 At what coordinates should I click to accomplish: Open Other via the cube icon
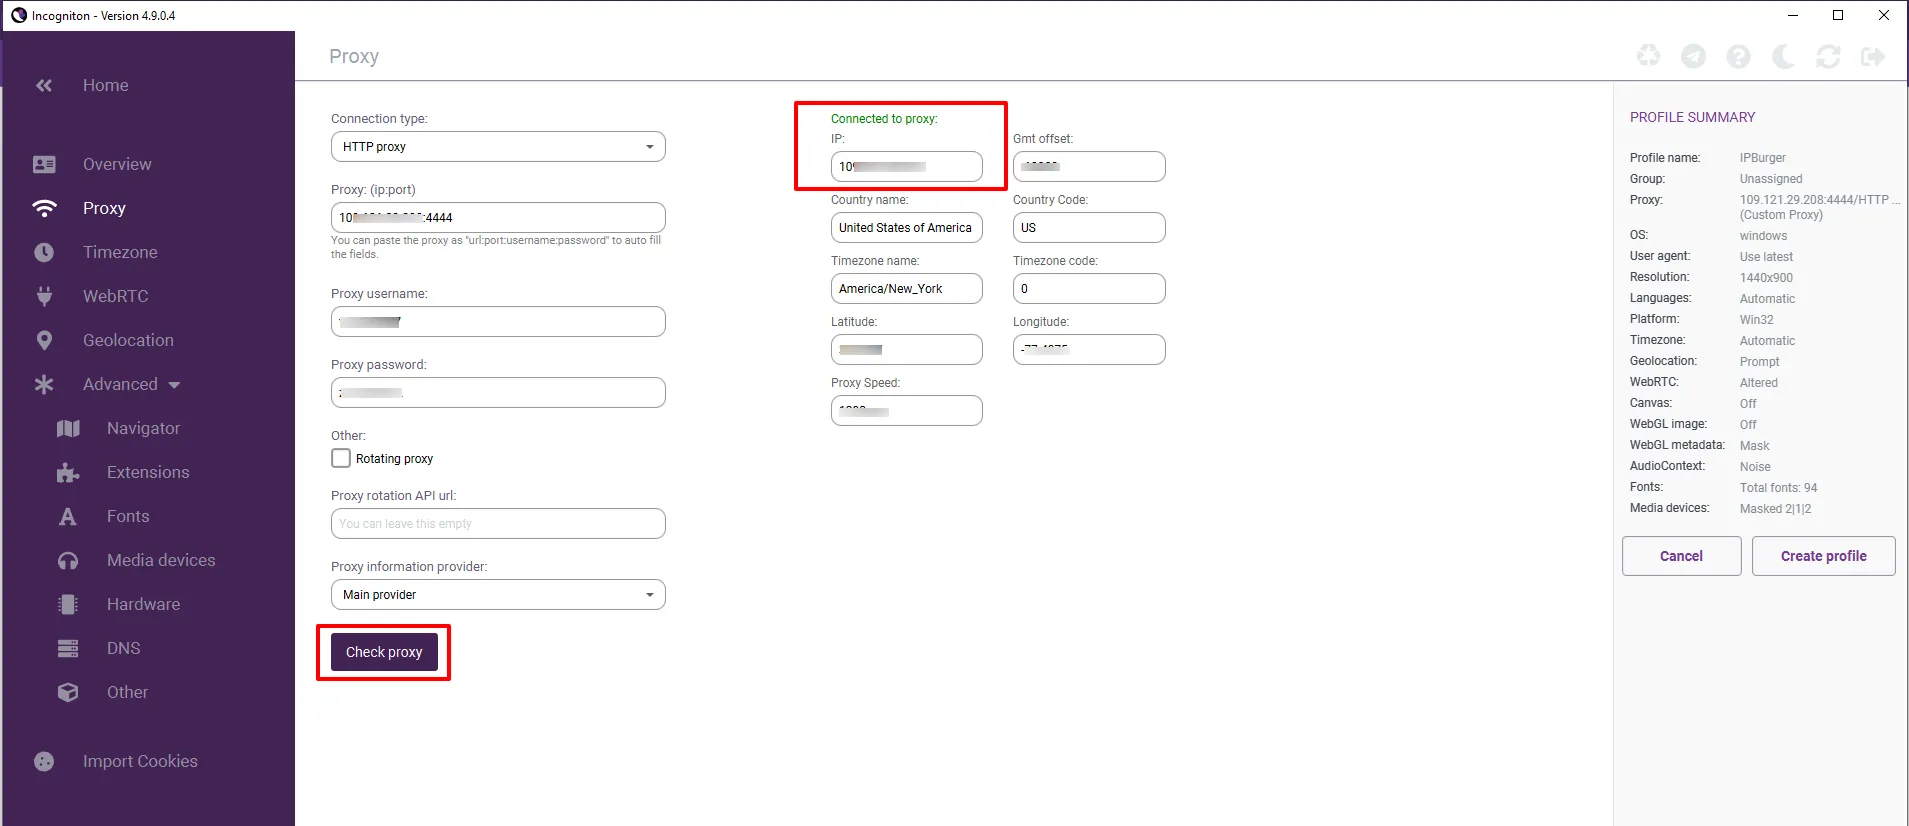(x=68, y=692)
